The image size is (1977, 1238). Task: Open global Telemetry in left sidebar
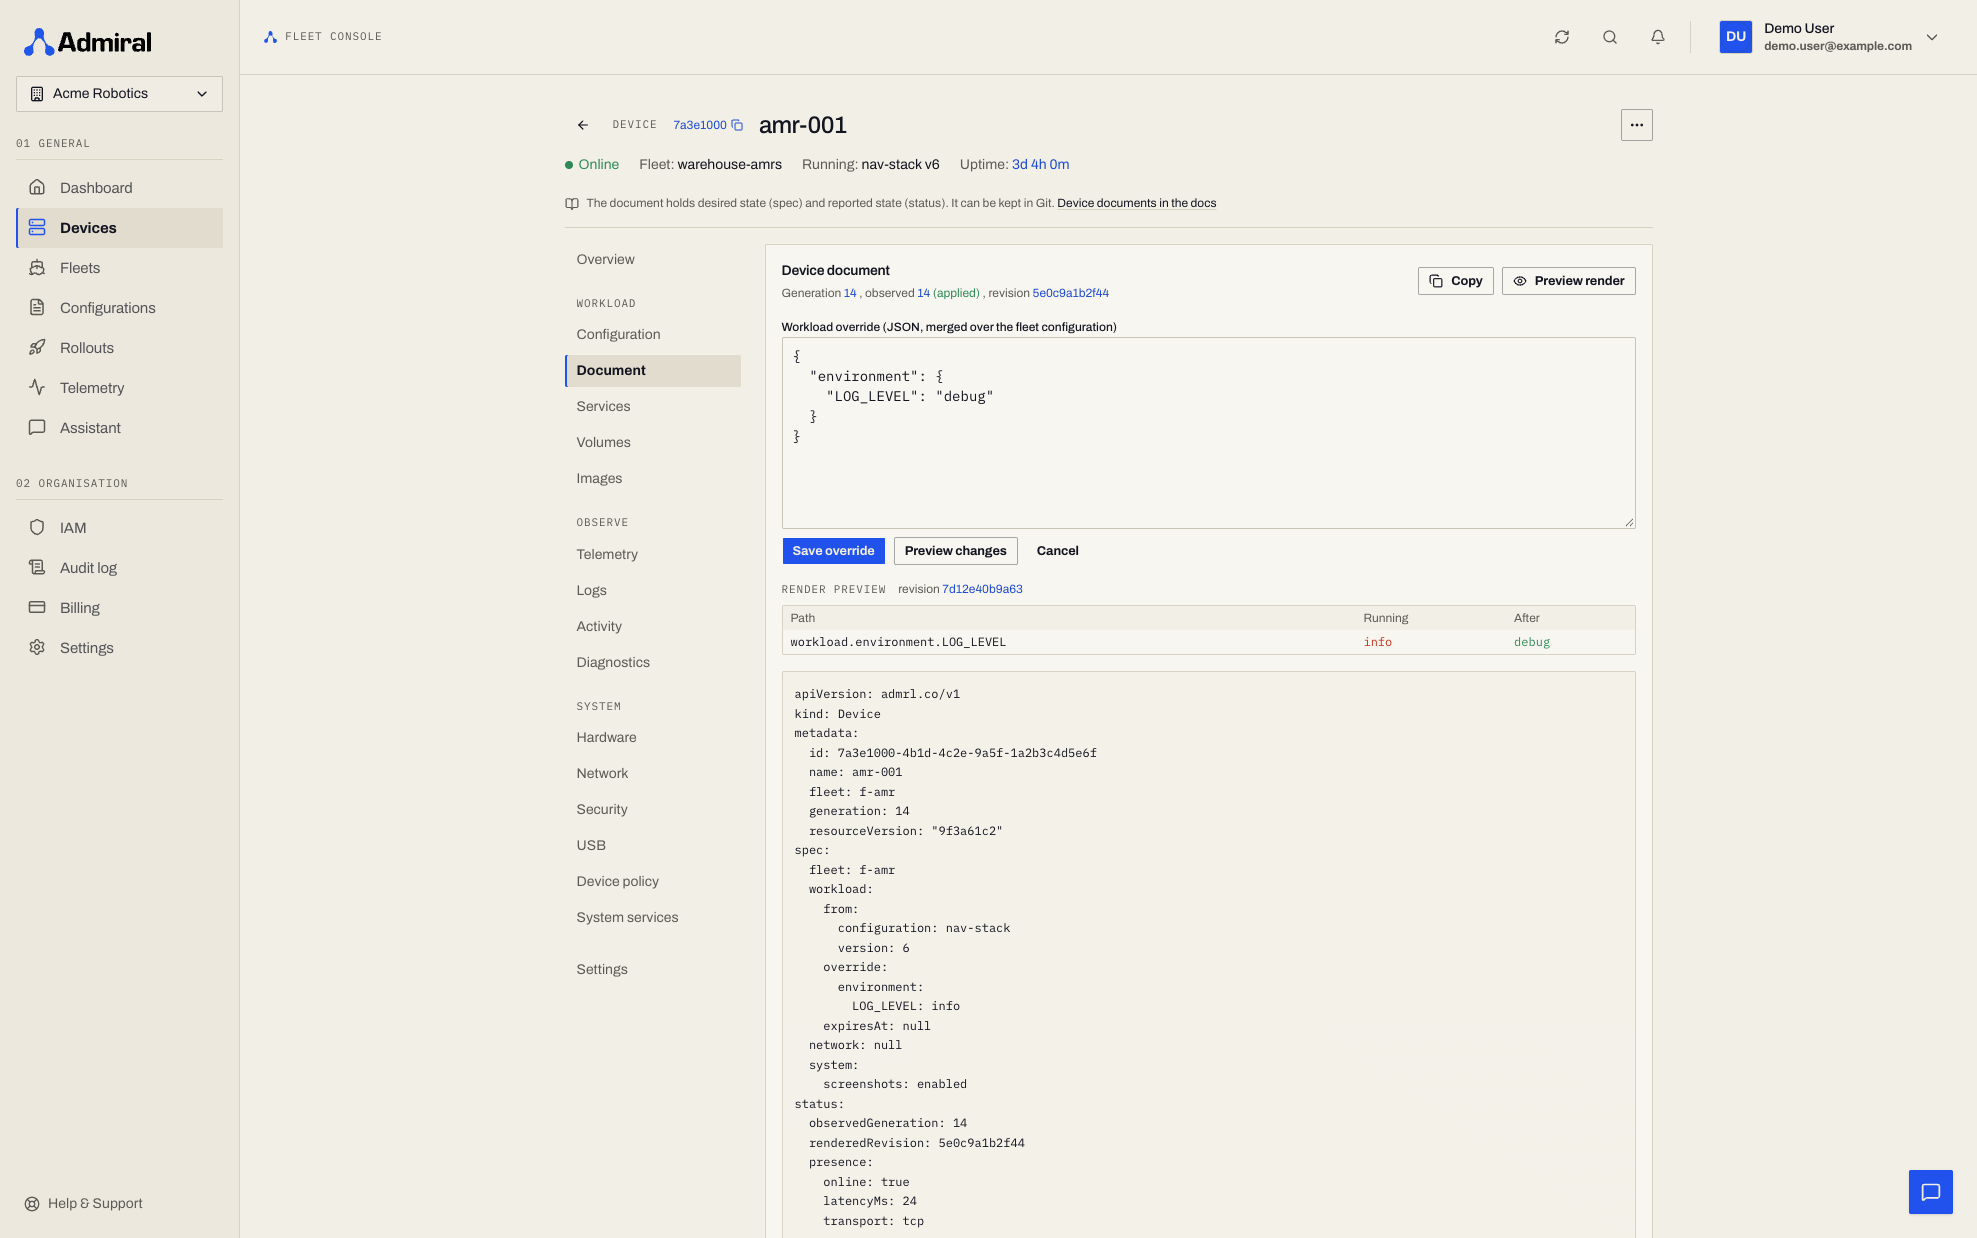119,388
